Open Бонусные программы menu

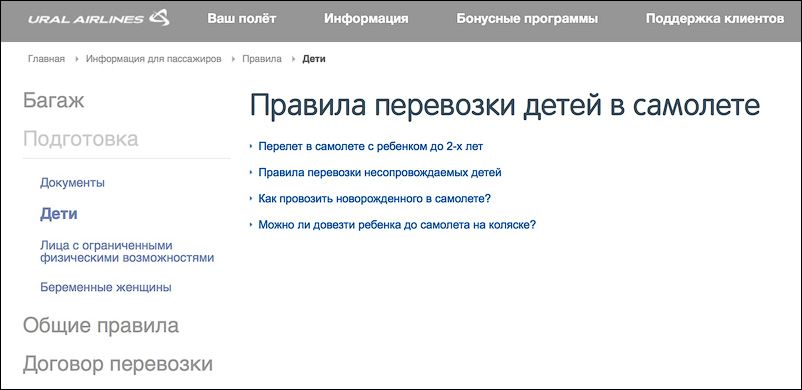527,19
